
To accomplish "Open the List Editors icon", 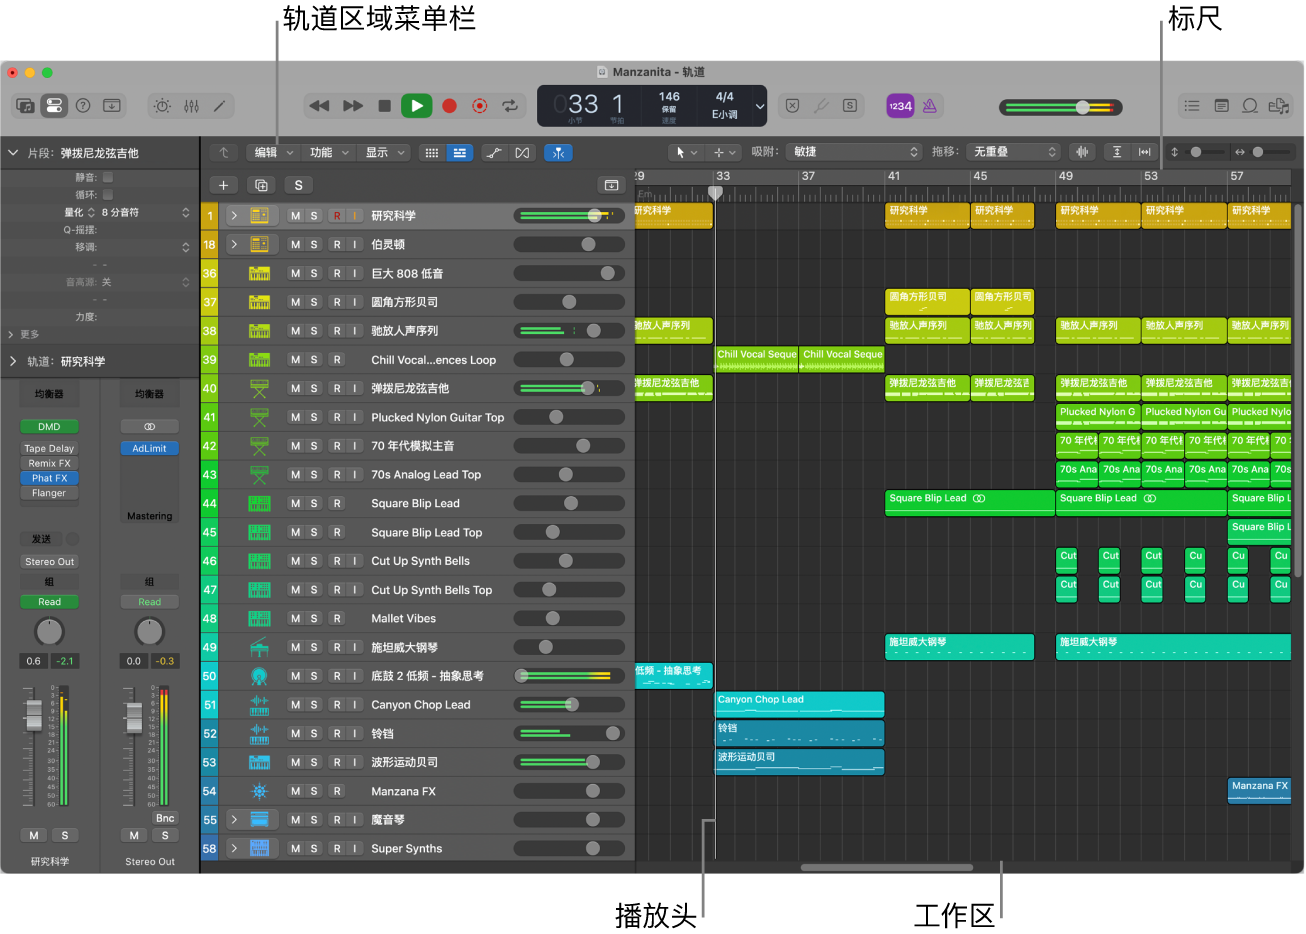I will point(1192,105).
